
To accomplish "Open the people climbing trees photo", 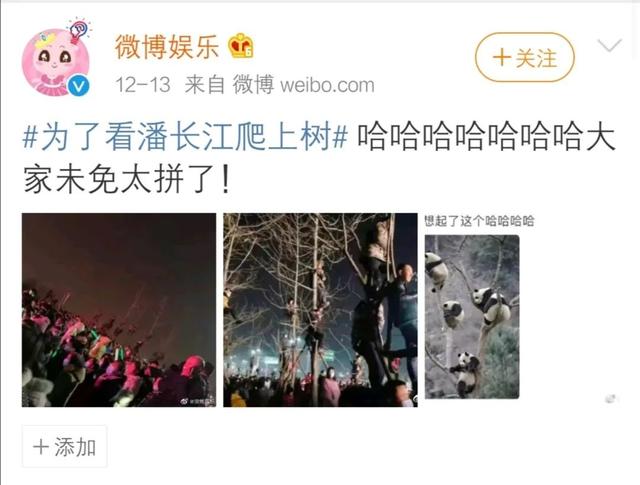I will [320, 310].
